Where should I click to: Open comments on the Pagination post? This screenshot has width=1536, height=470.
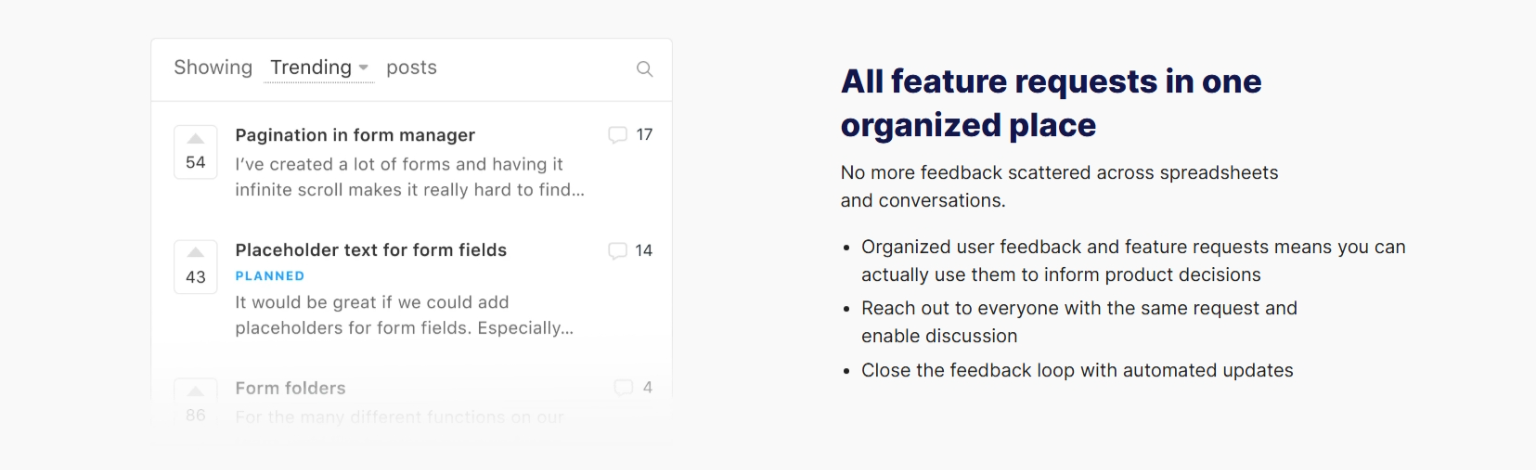click(x=630, y=135)
